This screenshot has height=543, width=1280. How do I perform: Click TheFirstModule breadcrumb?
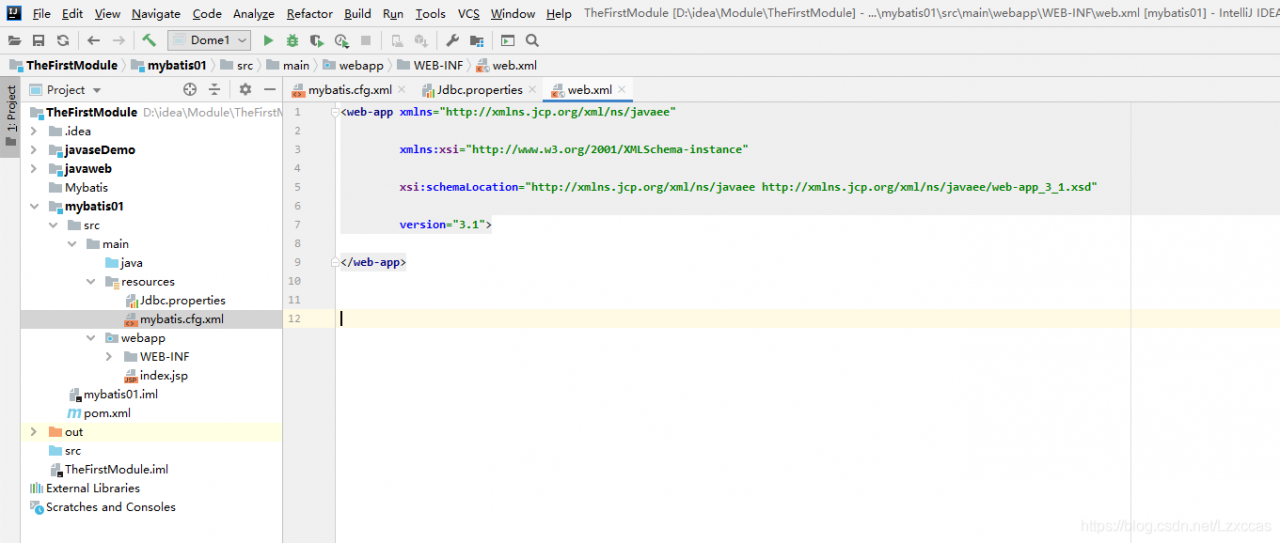[64, 65]
